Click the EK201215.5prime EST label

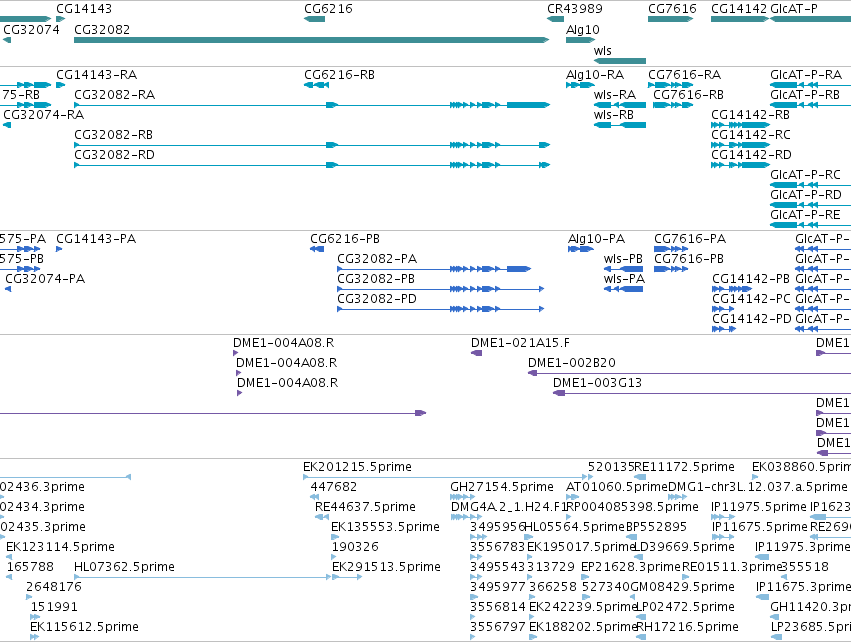(x=357, y=467)
